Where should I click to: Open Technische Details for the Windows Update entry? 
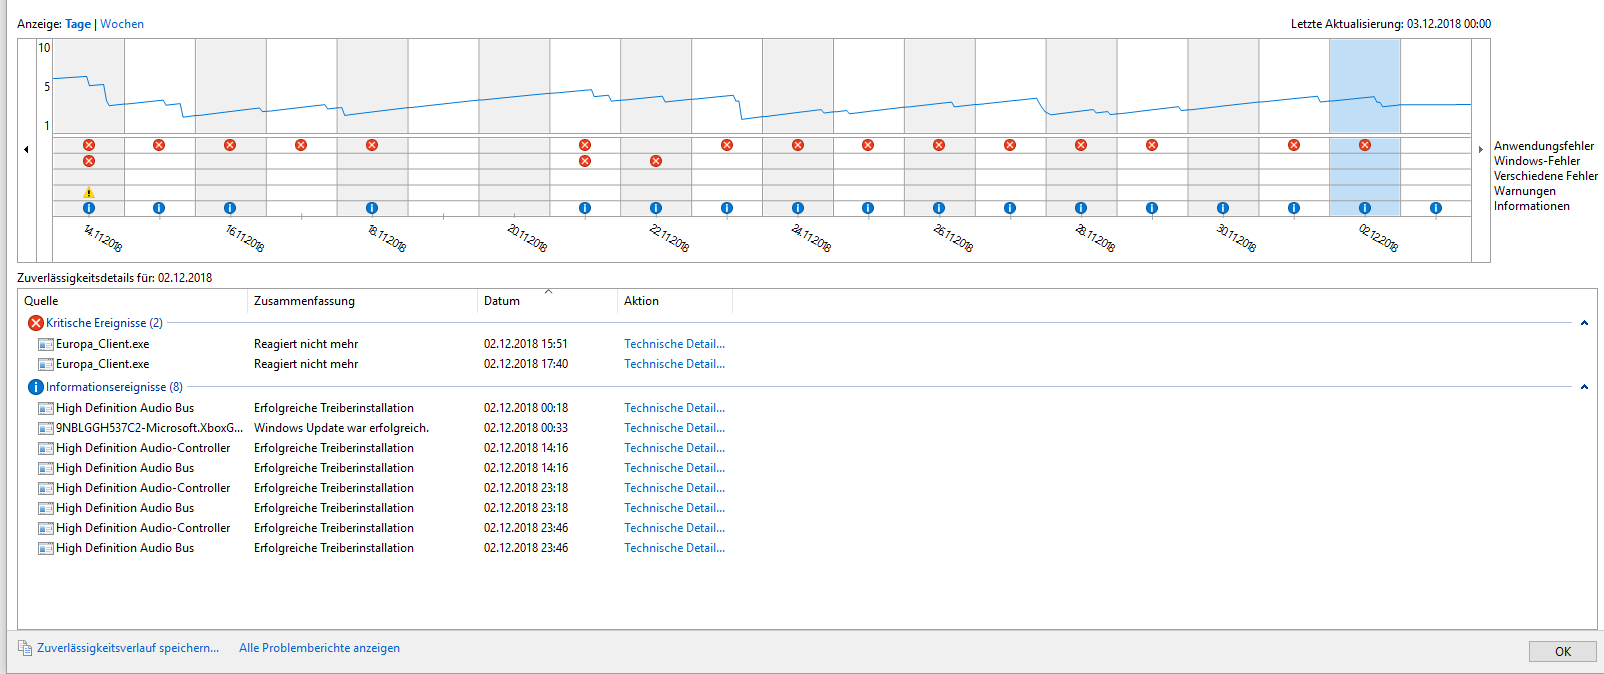click(675, 428)
